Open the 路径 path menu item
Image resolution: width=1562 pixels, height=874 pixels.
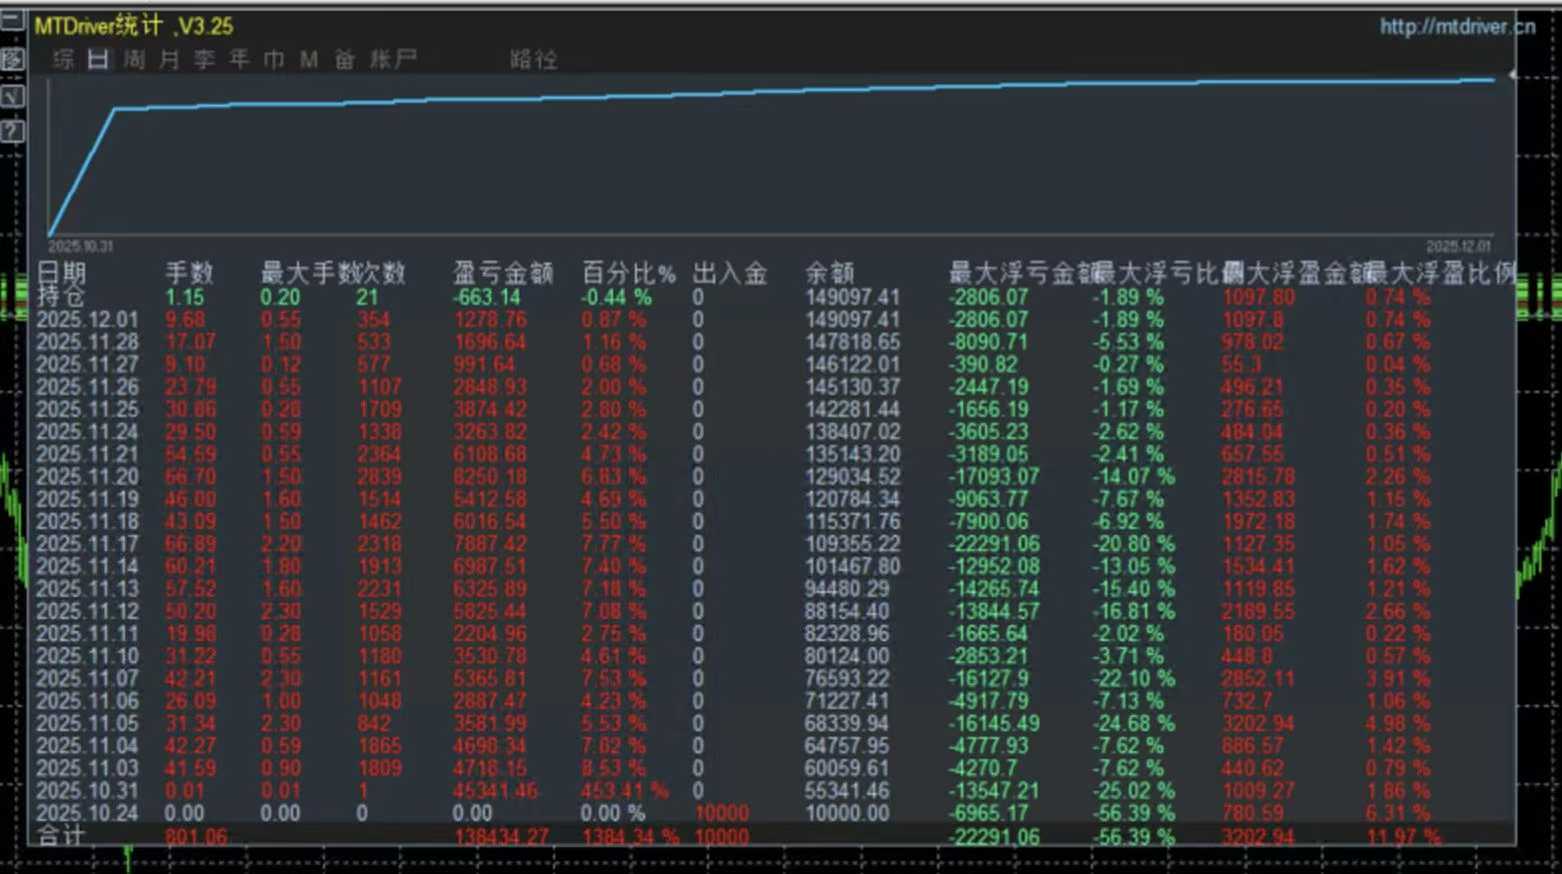pos(532,60)
